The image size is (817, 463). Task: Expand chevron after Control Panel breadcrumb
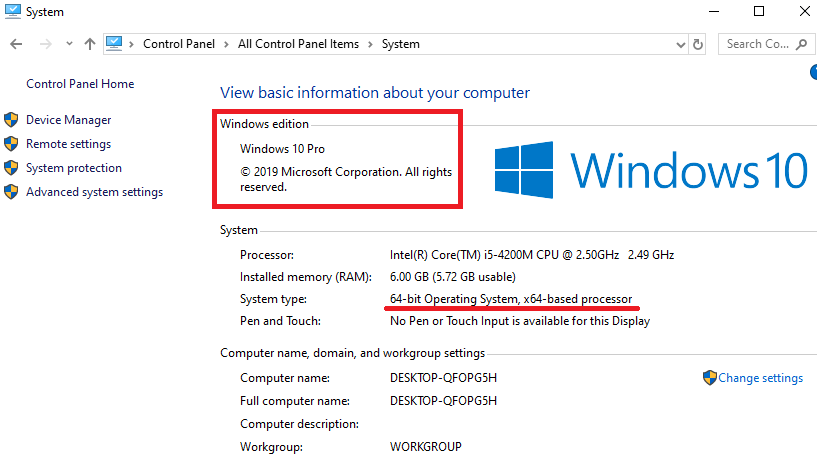tap(226, 44)
